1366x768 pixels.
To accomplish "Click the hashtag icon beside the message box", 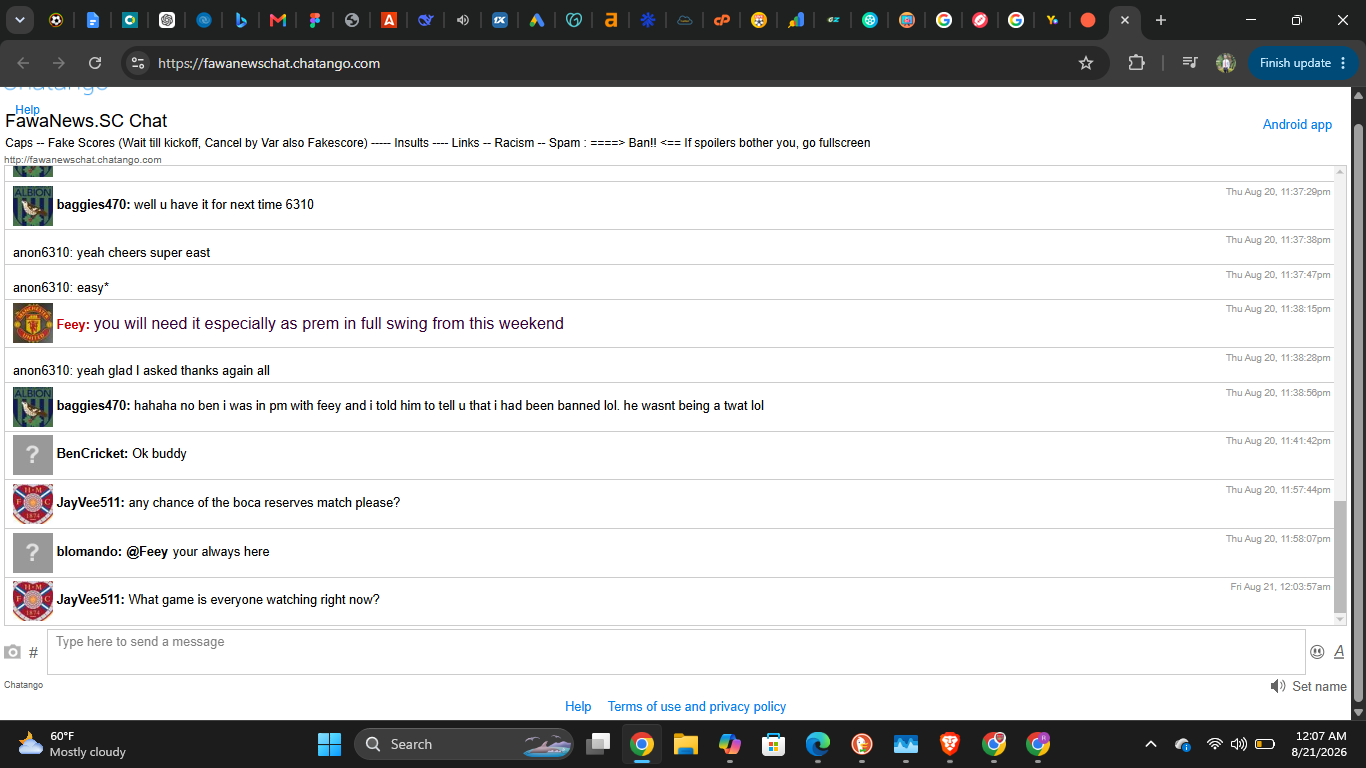I will 33,652.
